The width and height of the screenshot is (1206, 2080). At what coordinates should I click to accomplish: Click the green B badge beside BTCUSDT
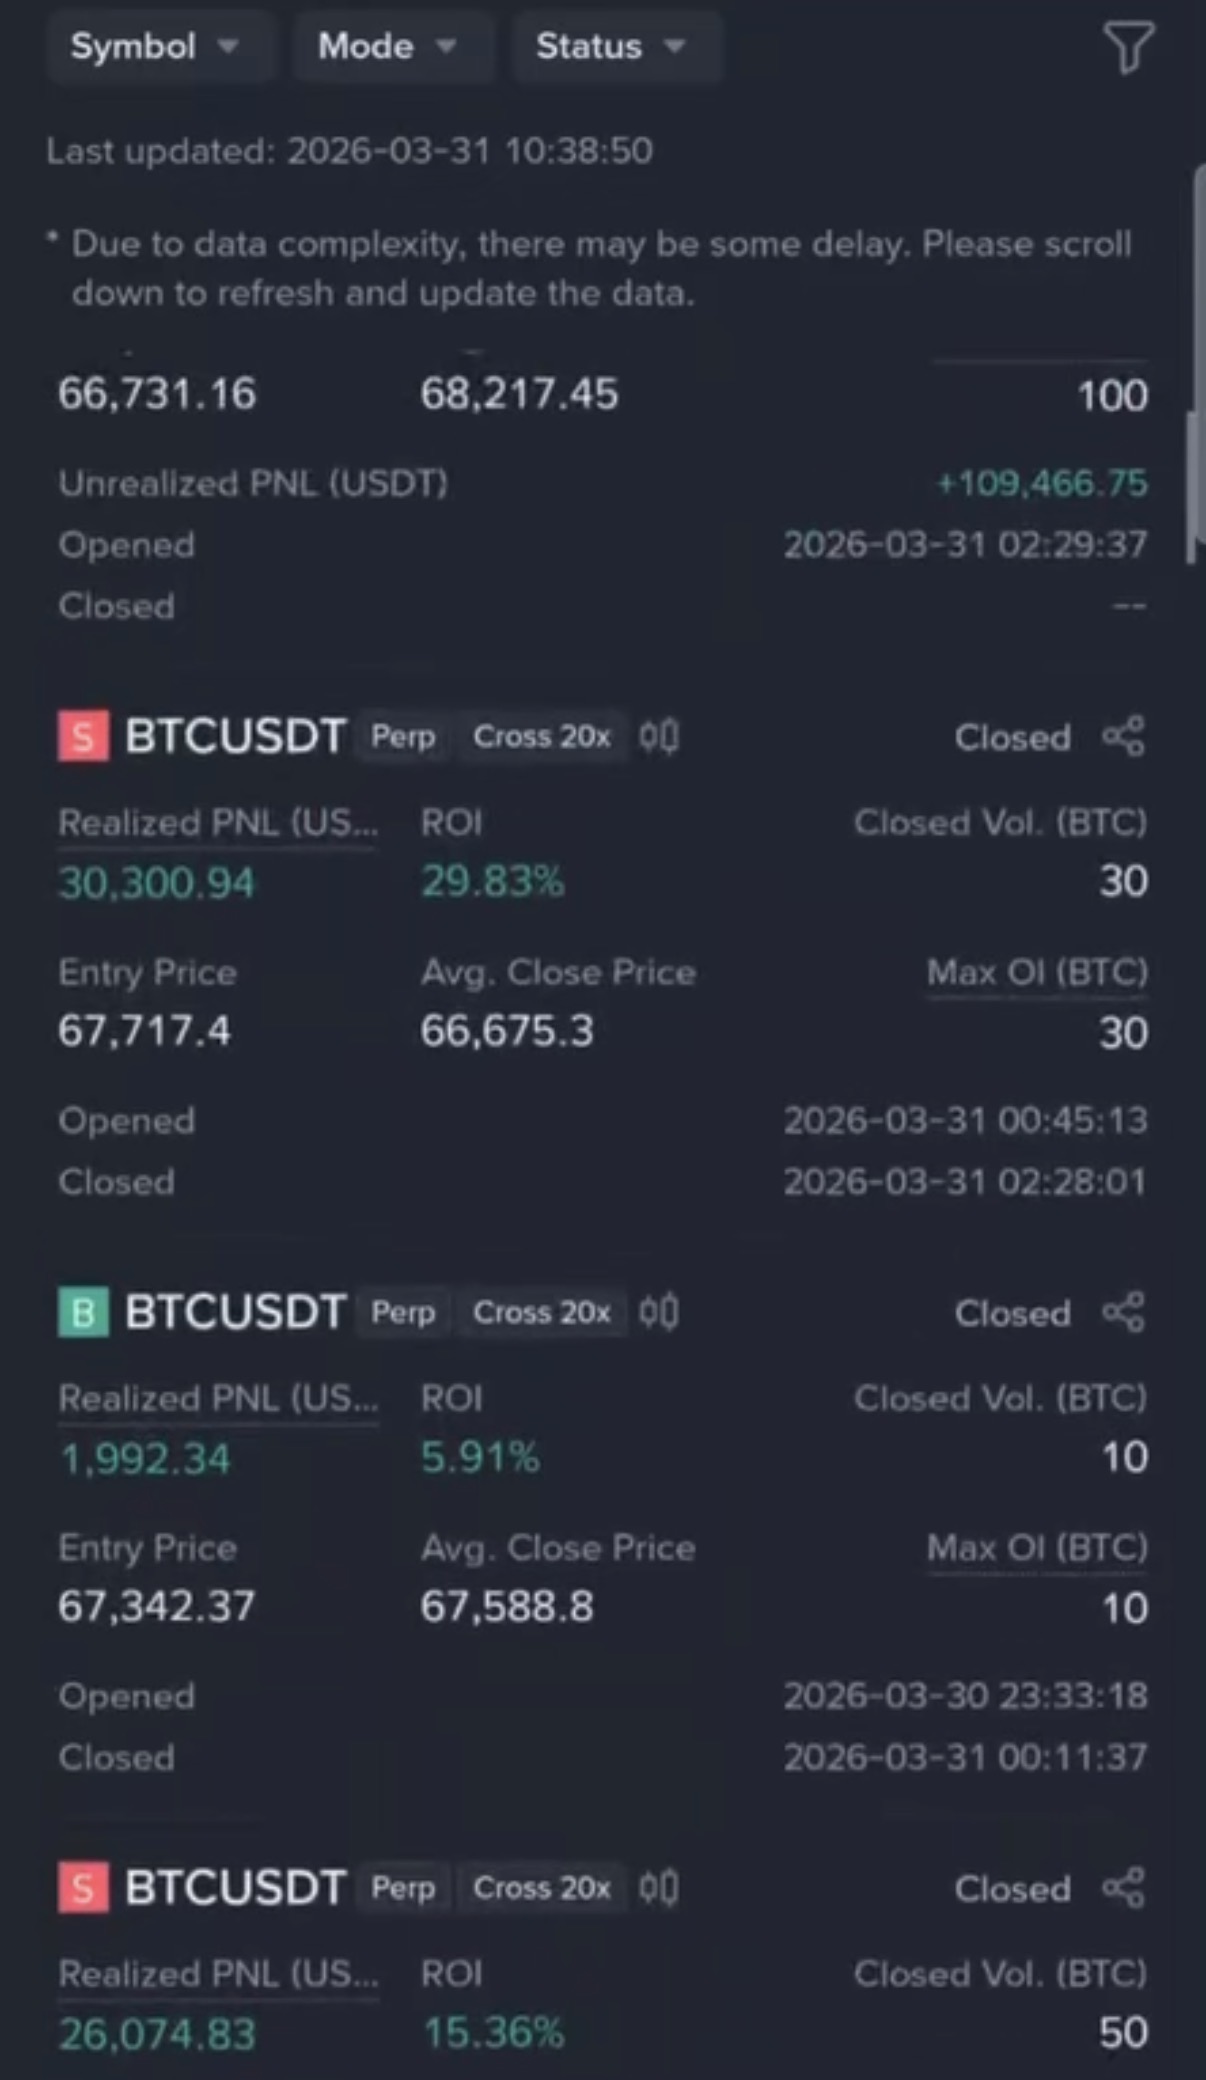click(83, 1312)
